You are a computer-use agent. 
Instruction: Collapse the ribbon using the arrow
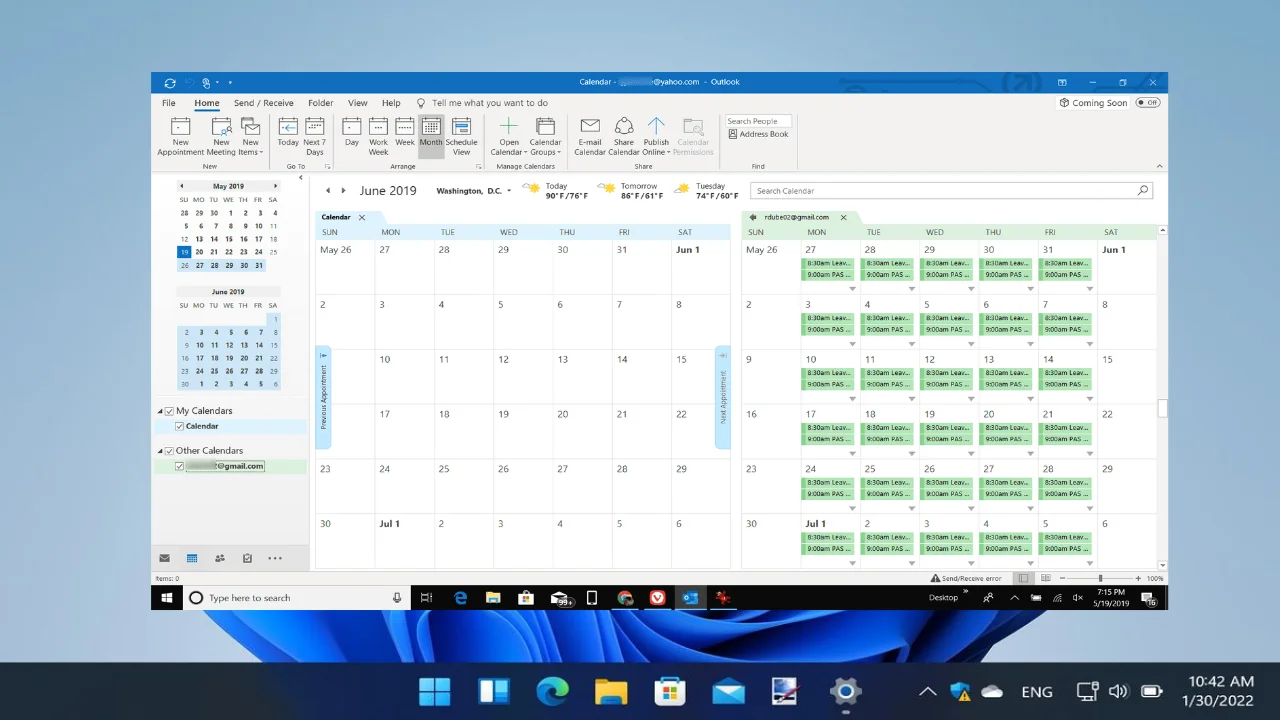pos(1159,166)
